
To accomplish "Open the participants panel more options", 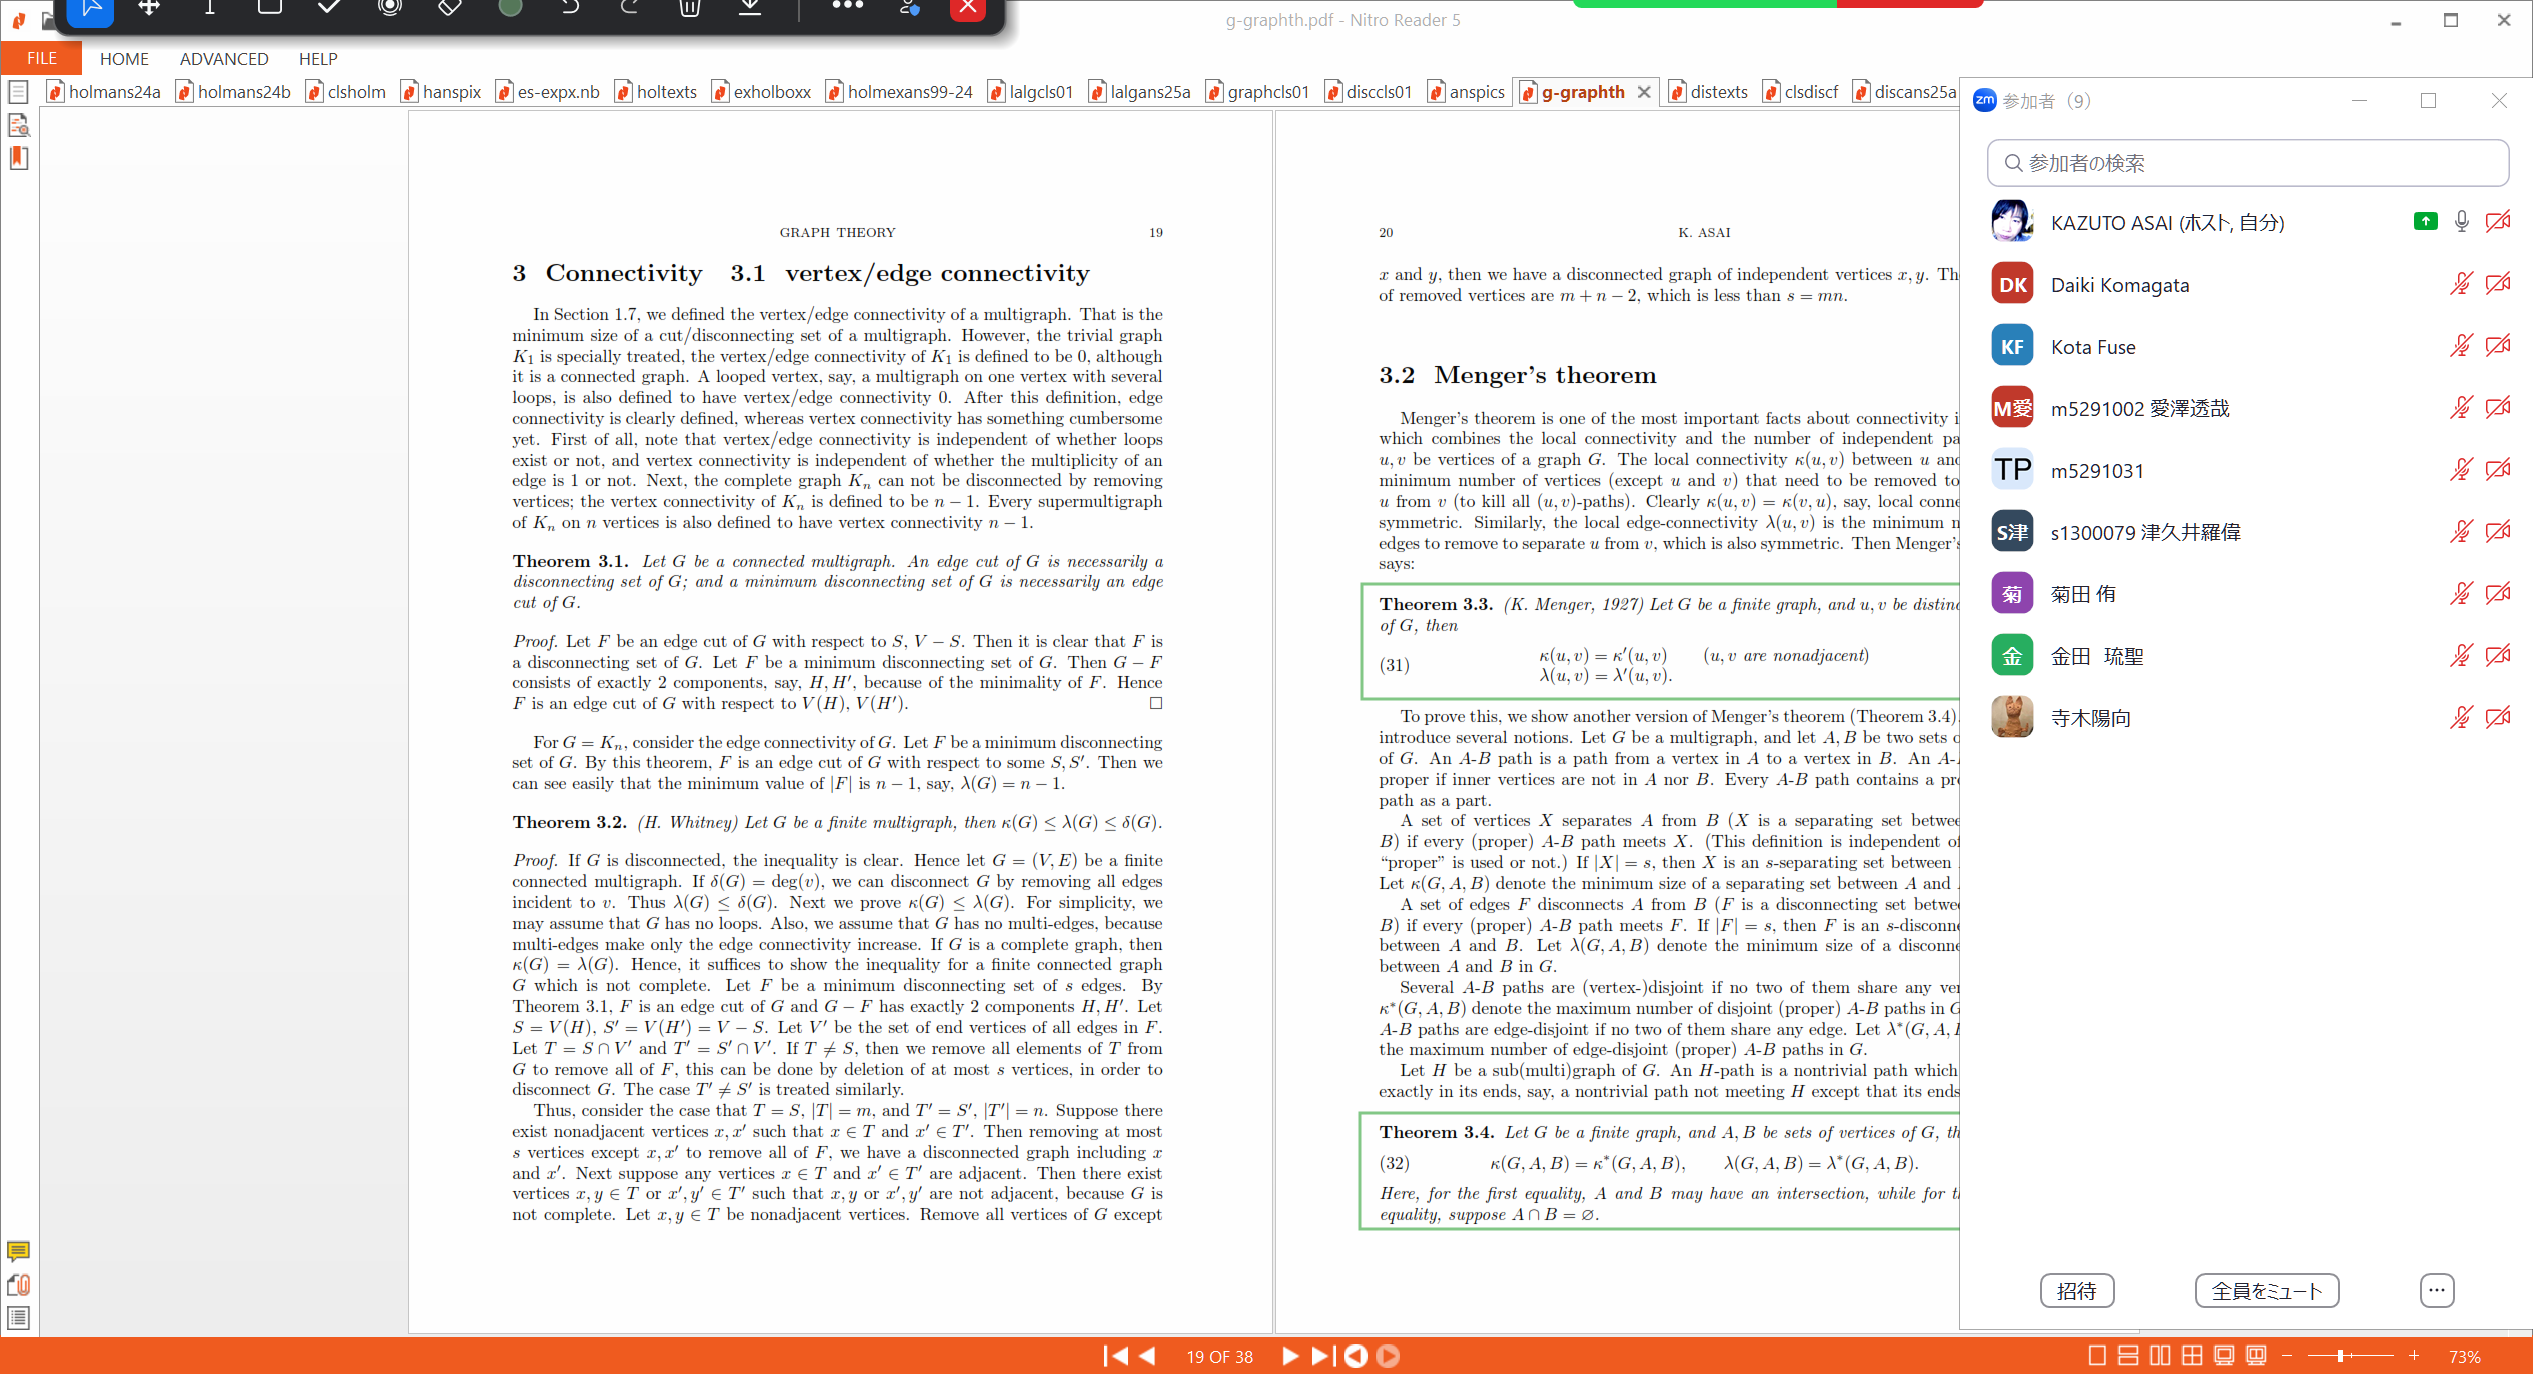I will (x=2437, y=1291).
